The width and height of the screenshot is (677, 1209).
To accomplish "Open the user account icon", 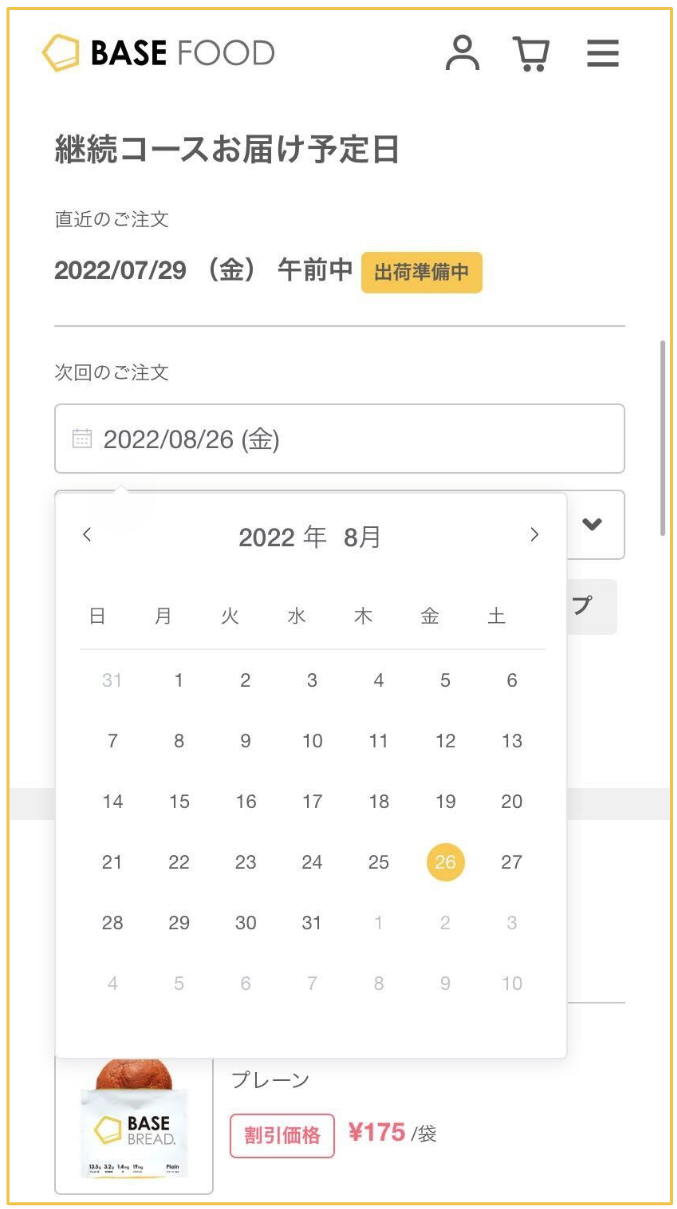I will (463, 53).
